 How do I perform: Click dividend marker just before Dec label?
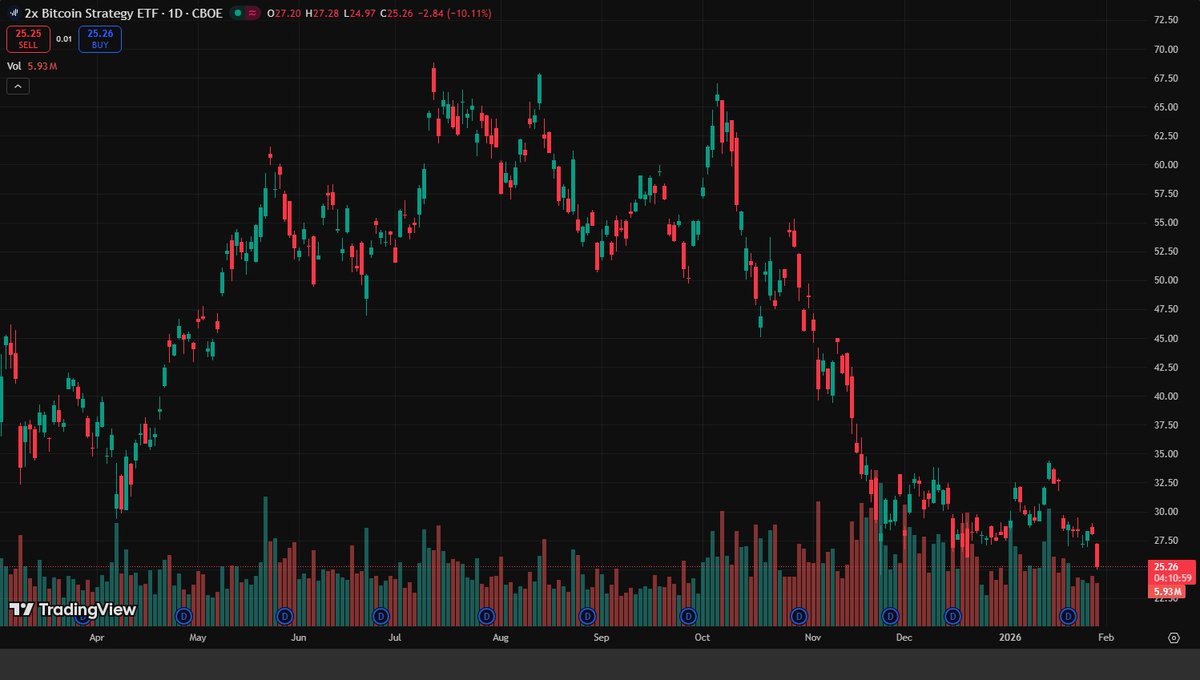(x=889, y=614)
